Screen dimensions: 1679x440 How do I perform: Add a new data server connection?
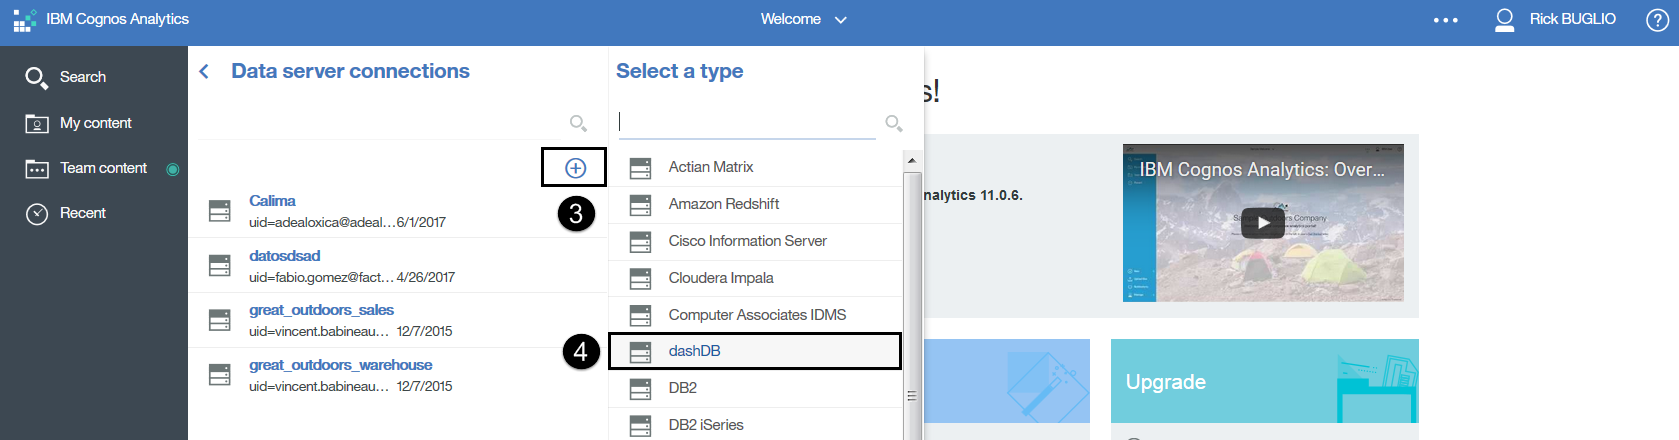coord(575,168)
